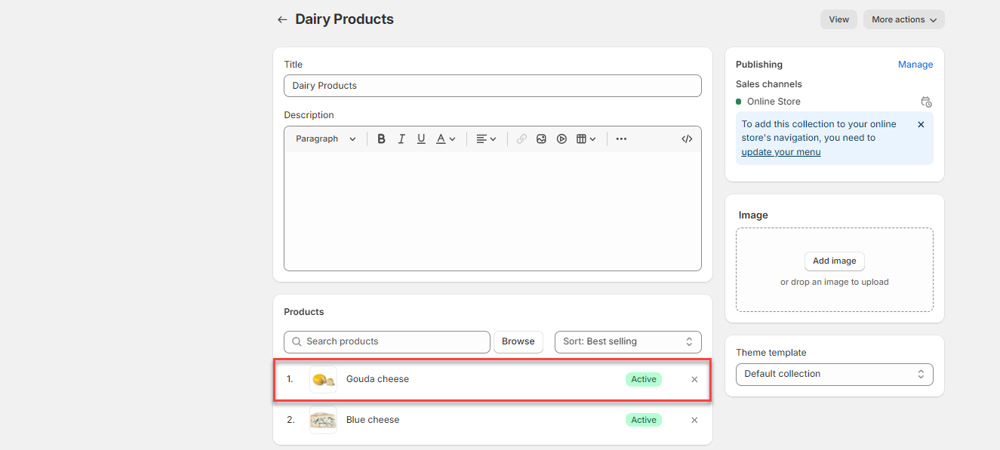This screenshot has width=1000, height=450.
Task: Go back using the arrow beside Dairy Products
Action: coord(282,20)
